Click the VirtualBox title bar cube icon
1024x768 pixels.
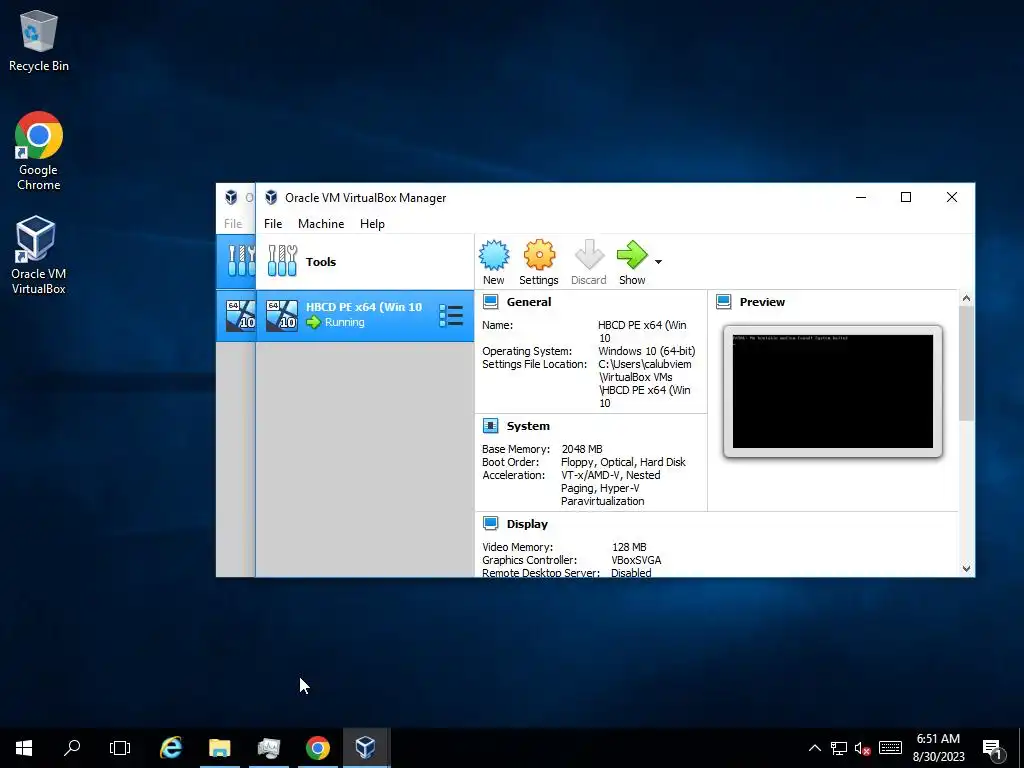[x=271, y=197]
